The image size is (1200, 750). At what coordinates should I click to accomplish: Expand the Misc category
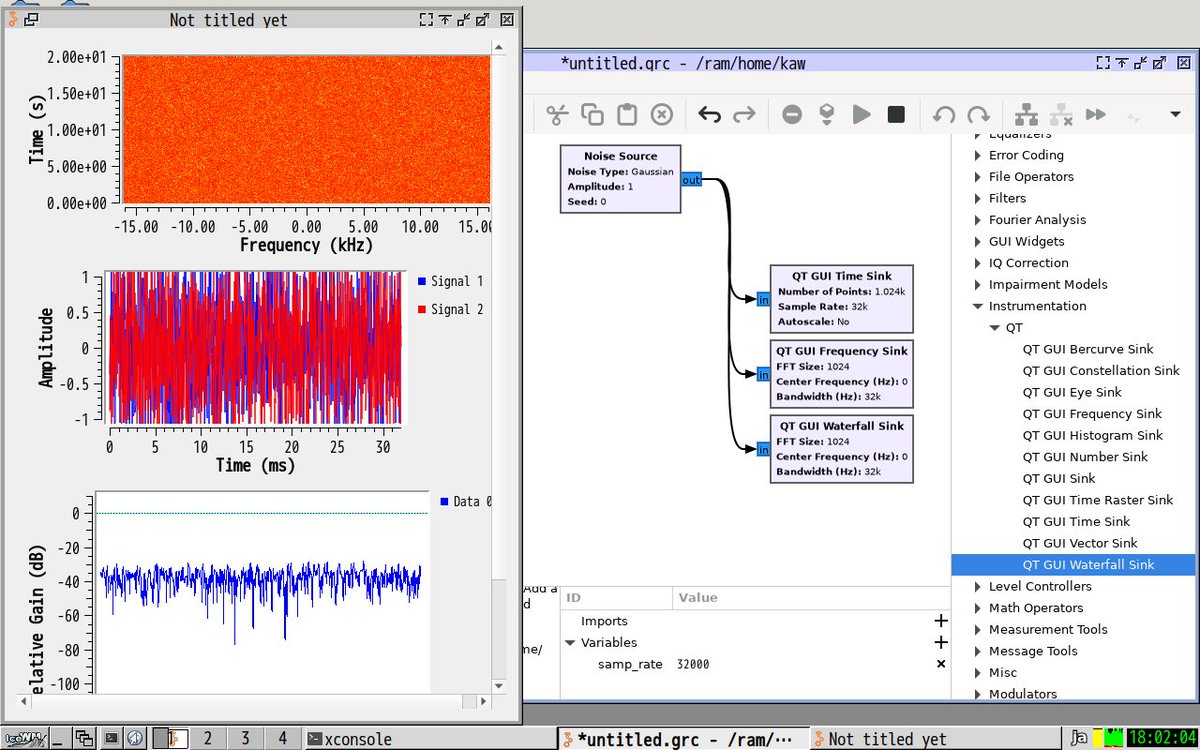[x=978, y=673]
